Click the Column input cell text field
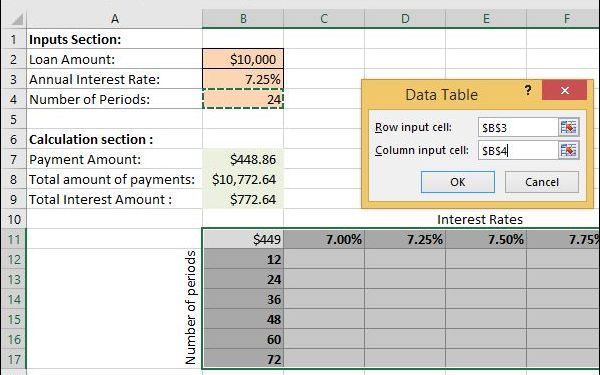The width and height of the screenshot is (600, 375). 518,150
